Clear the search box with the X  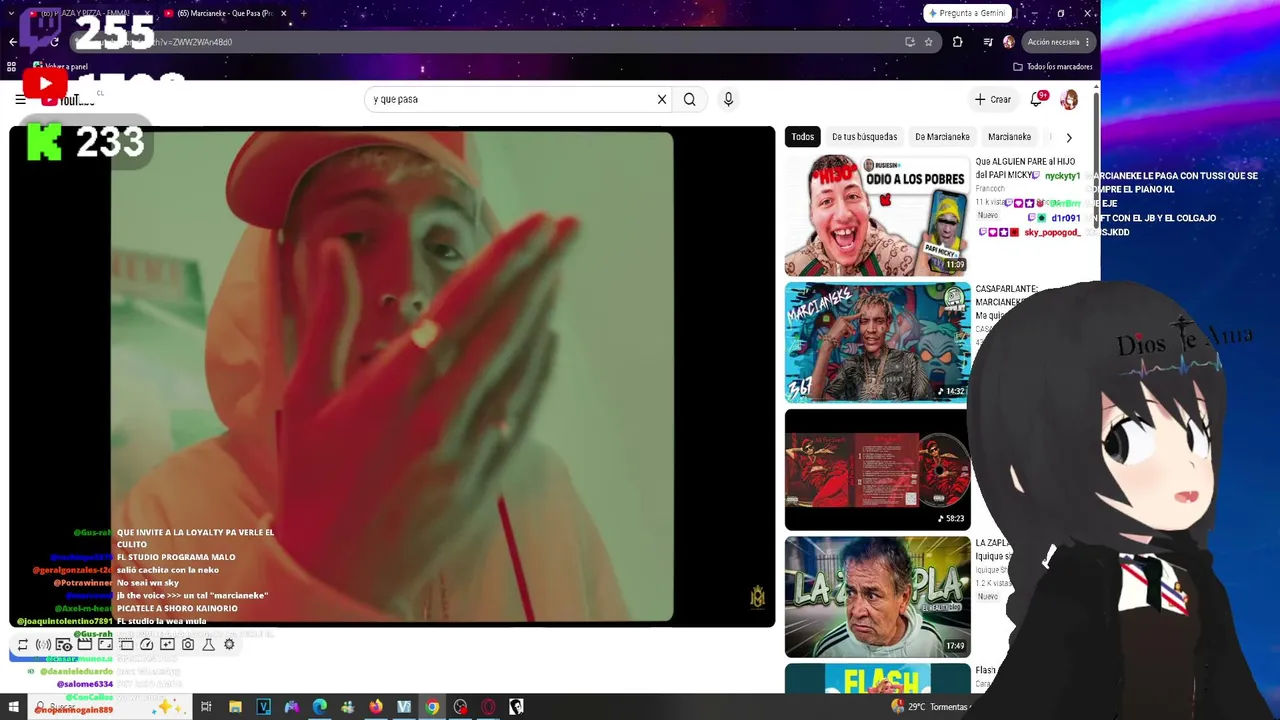click(x=661, y=99)
